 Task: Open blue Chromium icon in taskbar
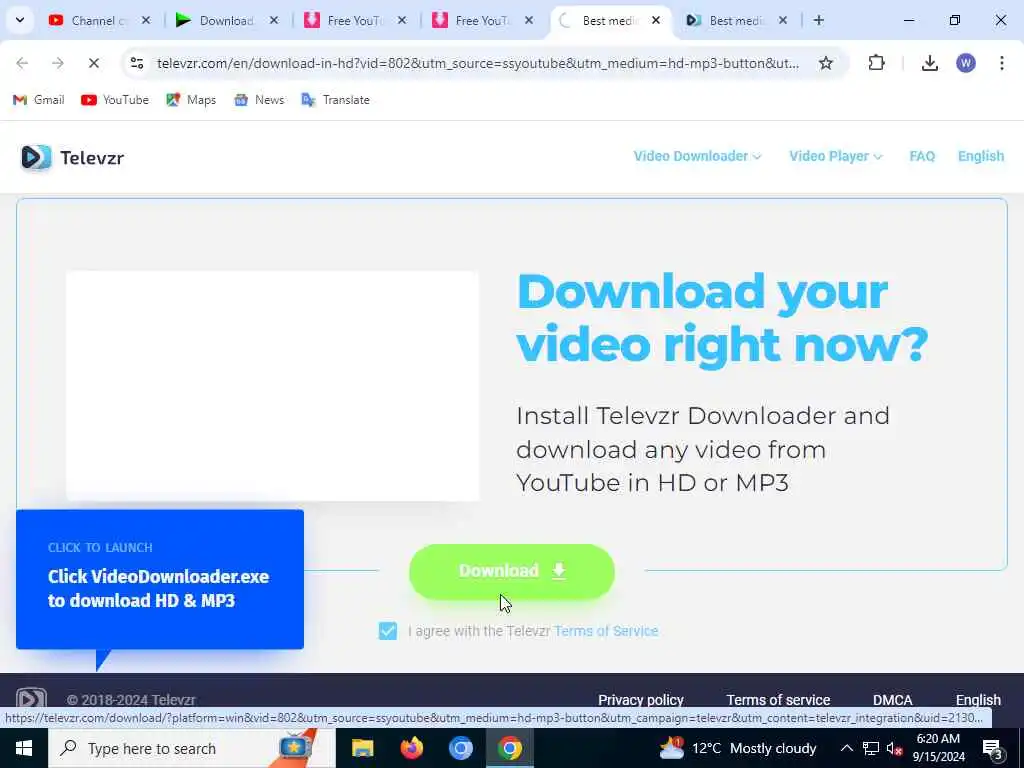click(x=460, y=748)
